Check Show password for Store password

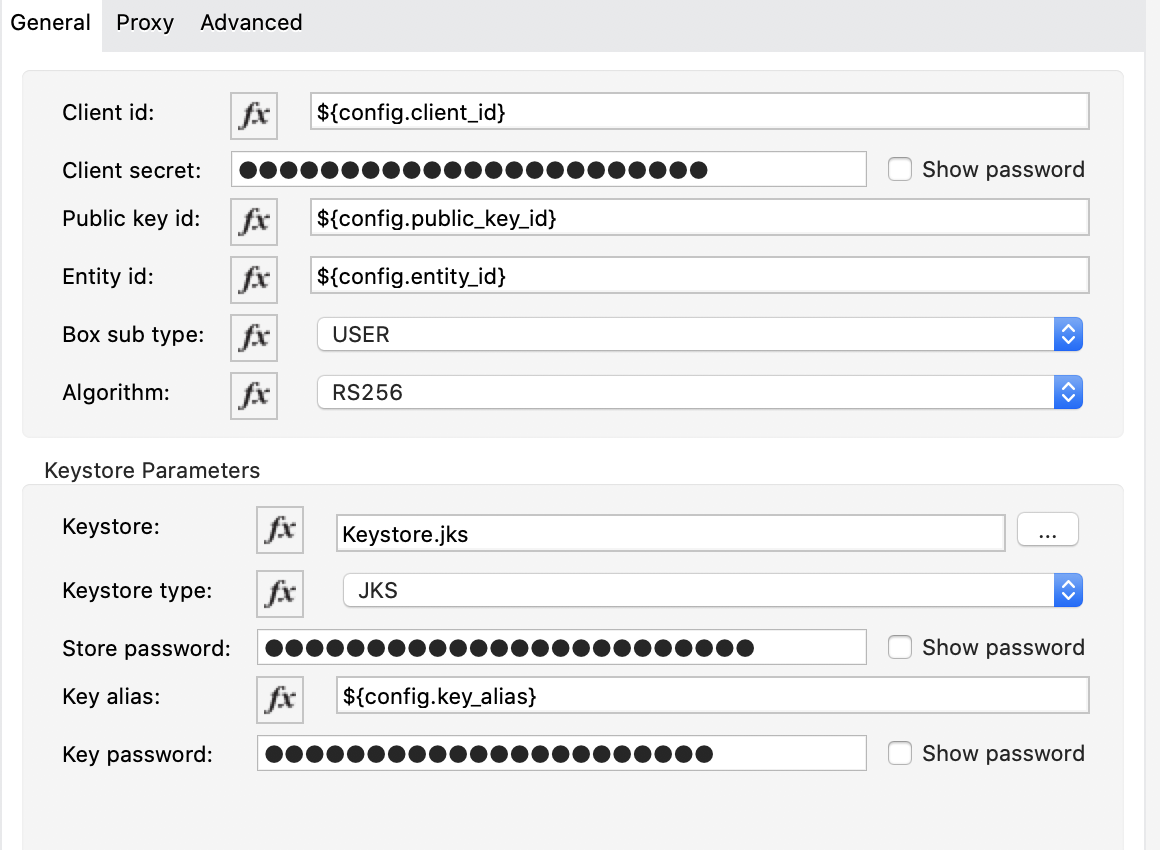click(x=900, y=648)
